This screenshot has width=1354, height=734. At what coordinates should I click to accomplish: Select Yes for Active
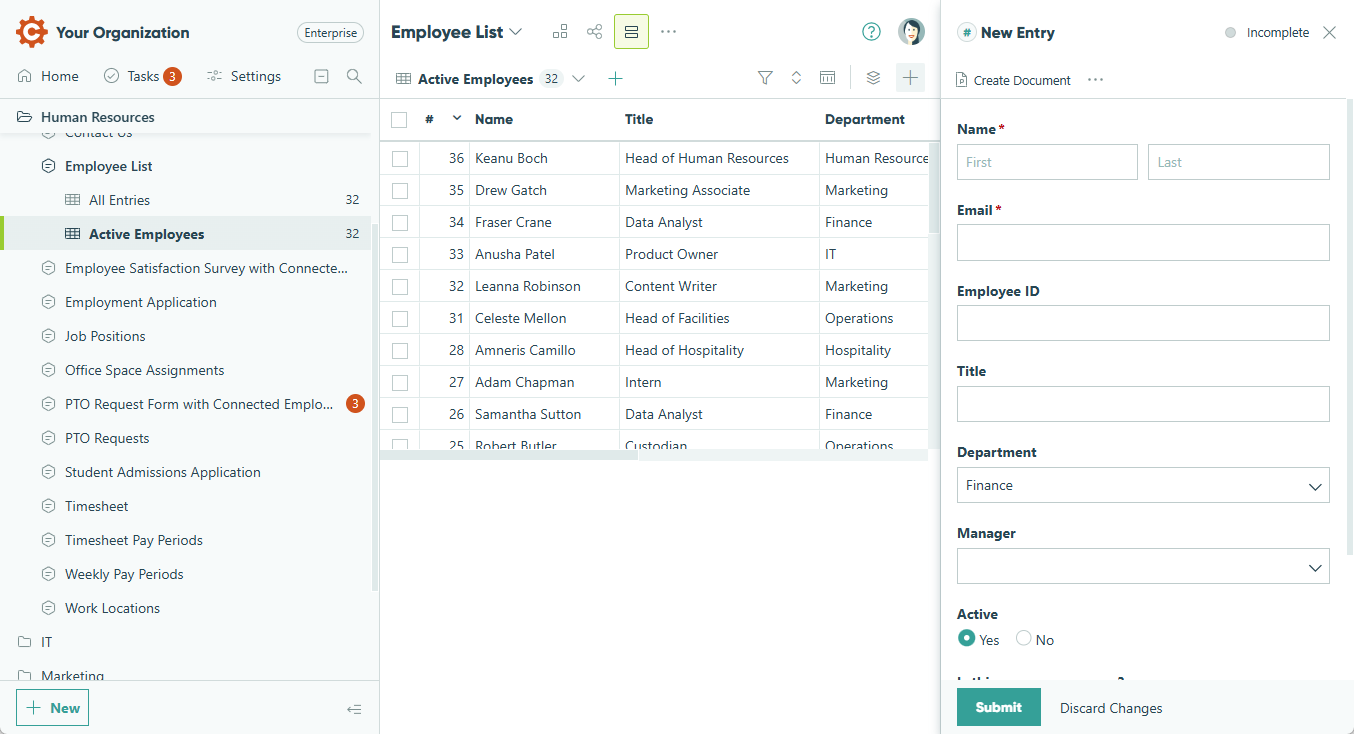click(966, 638)
